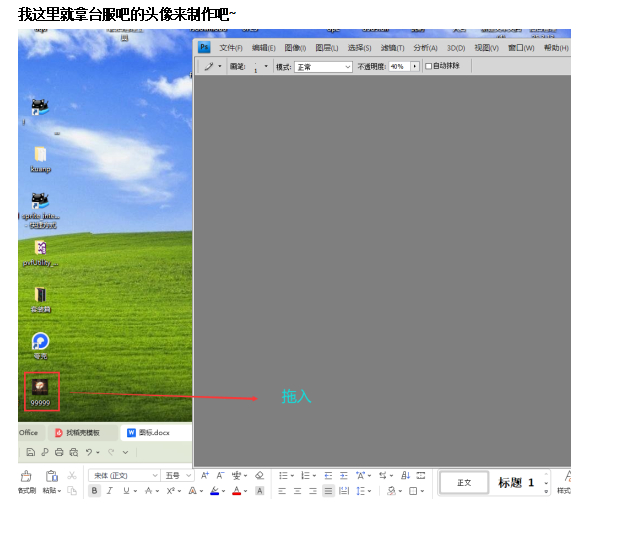Expand the 不透明度 opacity arrow
The image size is (638, 550).
click(x=415, y=67)
